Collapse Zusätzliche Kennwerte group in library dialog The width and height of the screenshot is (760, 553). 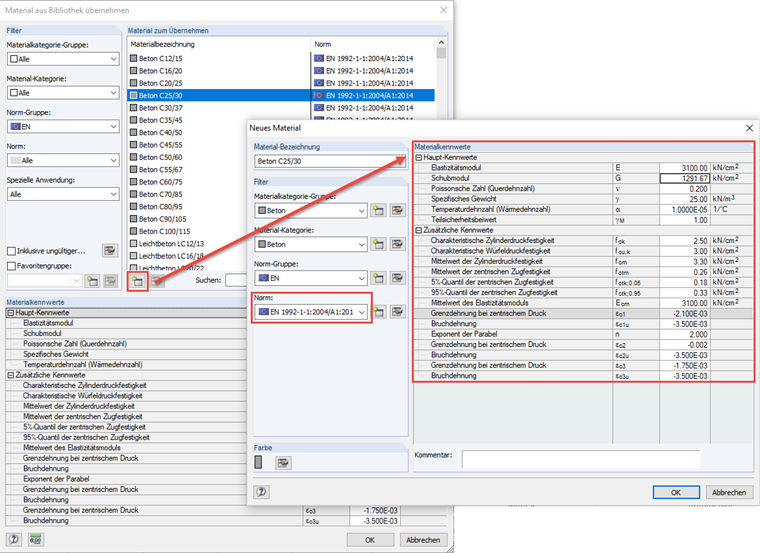tap(11, 375)
